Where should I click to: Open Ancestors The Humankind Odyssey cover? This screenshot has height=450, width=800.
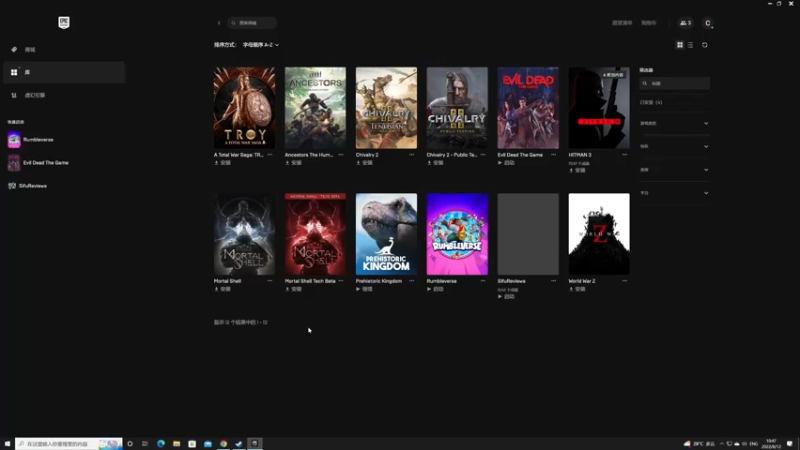[x=315, y=108]
